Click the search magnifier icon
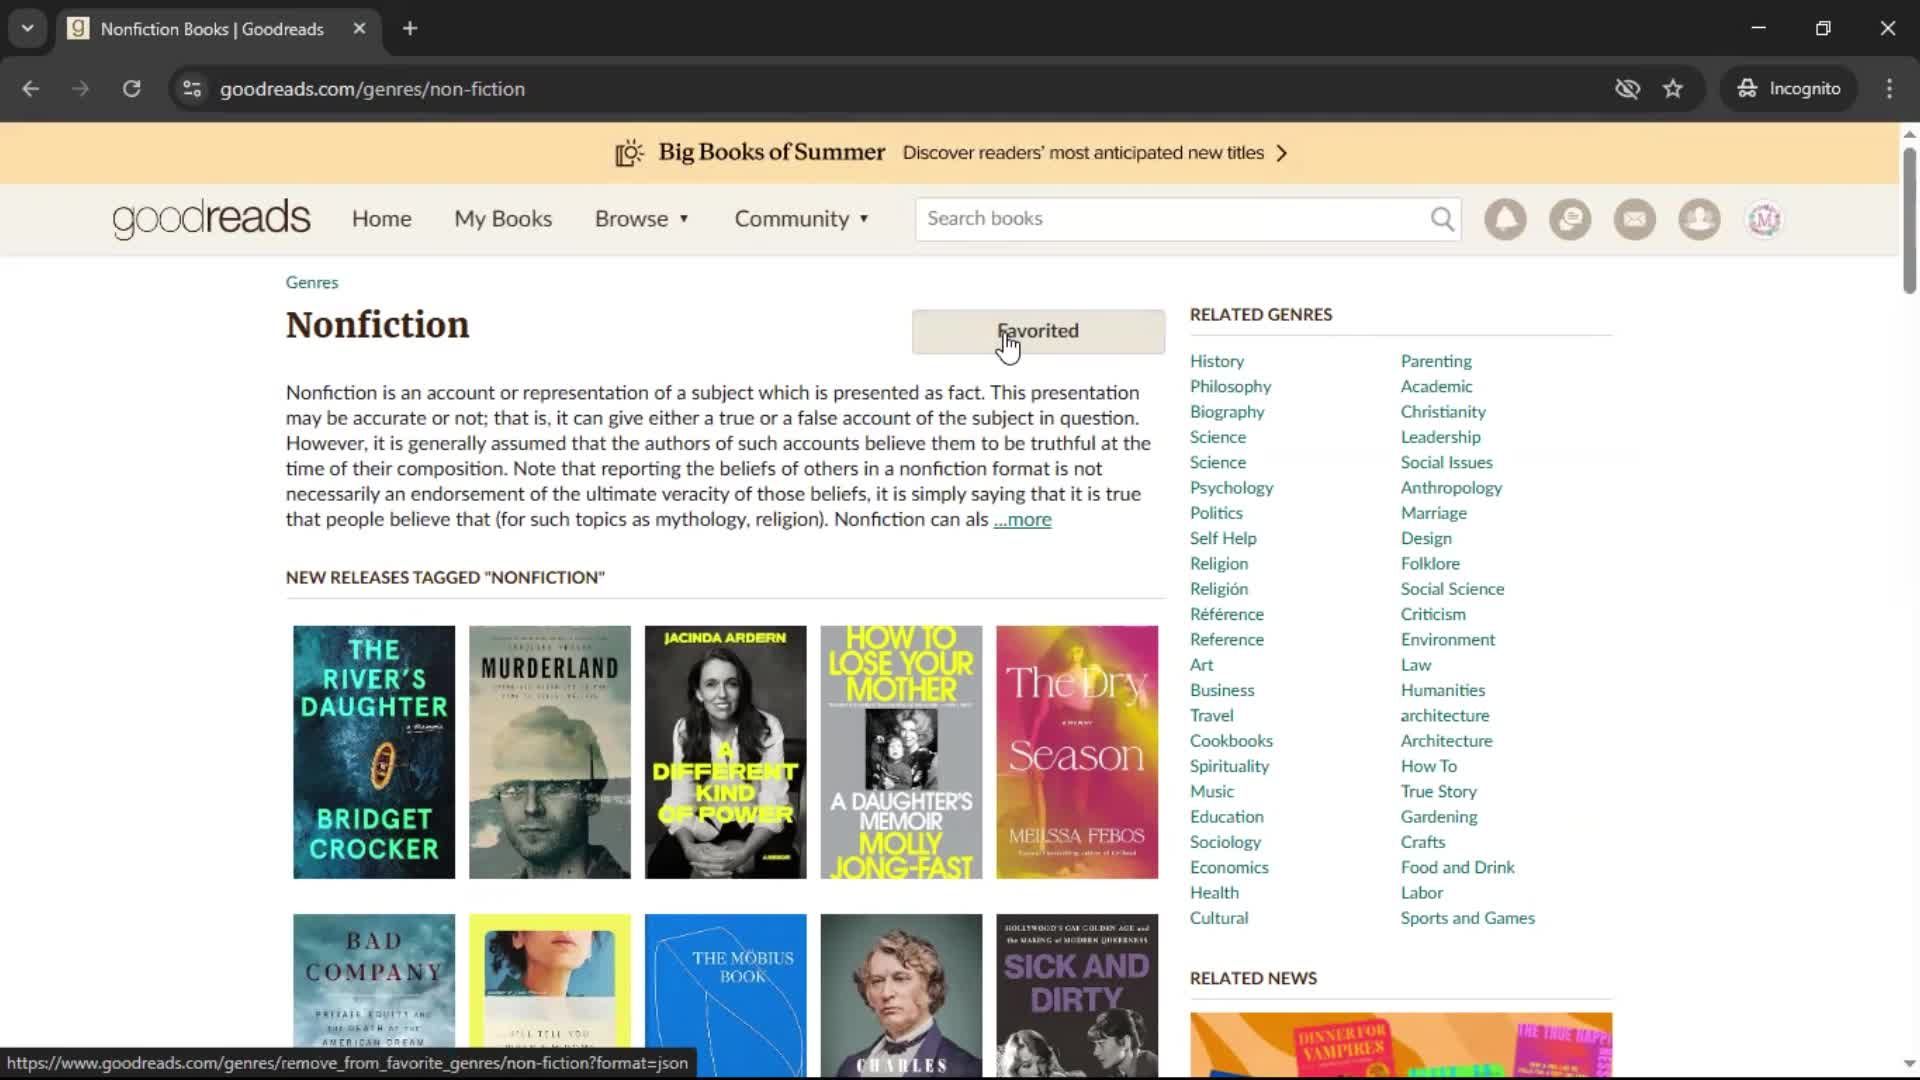The image size is (1920, 1080). click(1442, 219)
